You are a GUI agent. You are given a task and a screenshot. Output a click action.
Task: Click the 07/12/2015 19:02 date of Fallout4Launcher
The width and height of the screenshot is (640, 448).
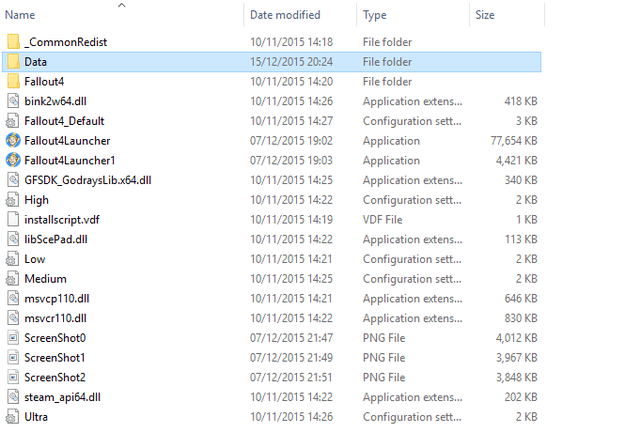[x=291, y=140]
